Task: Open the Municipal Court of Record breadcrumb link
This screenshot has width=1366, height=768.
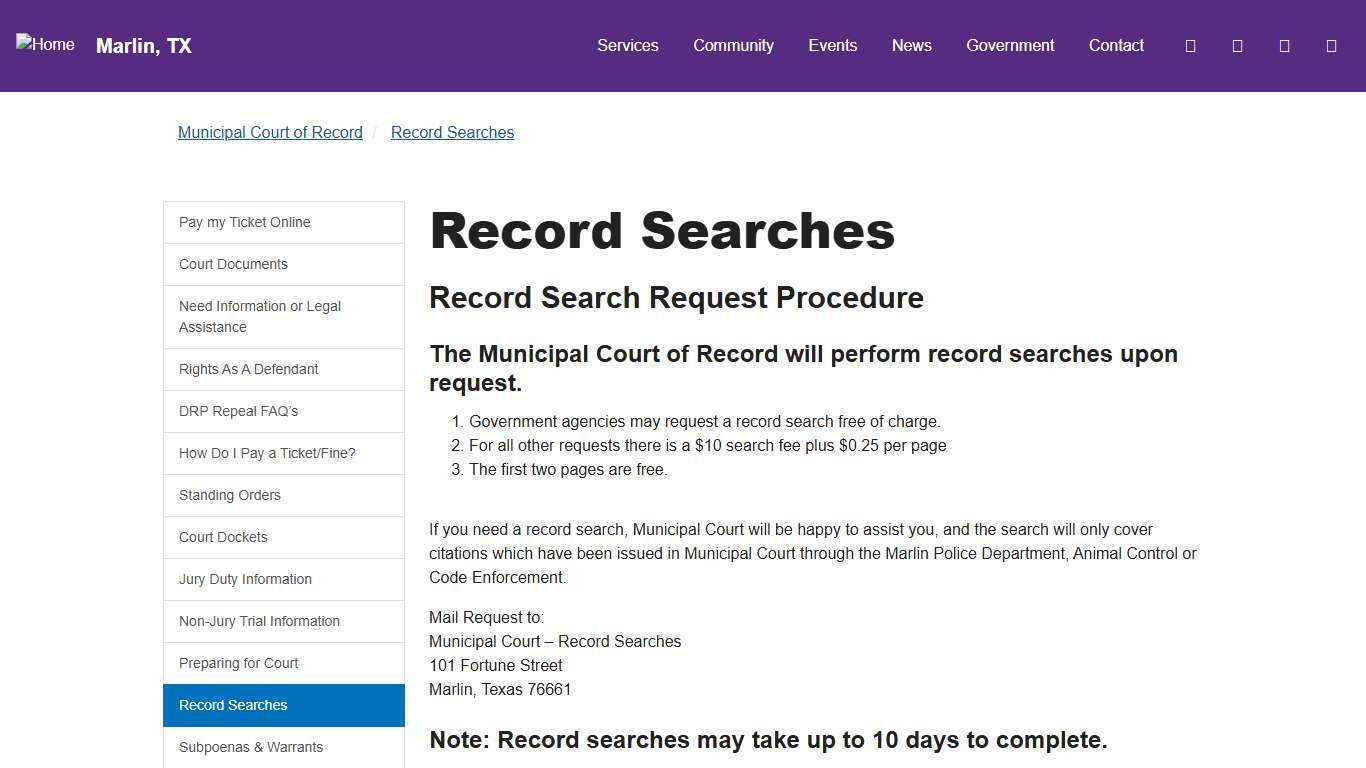Action: 270,132
